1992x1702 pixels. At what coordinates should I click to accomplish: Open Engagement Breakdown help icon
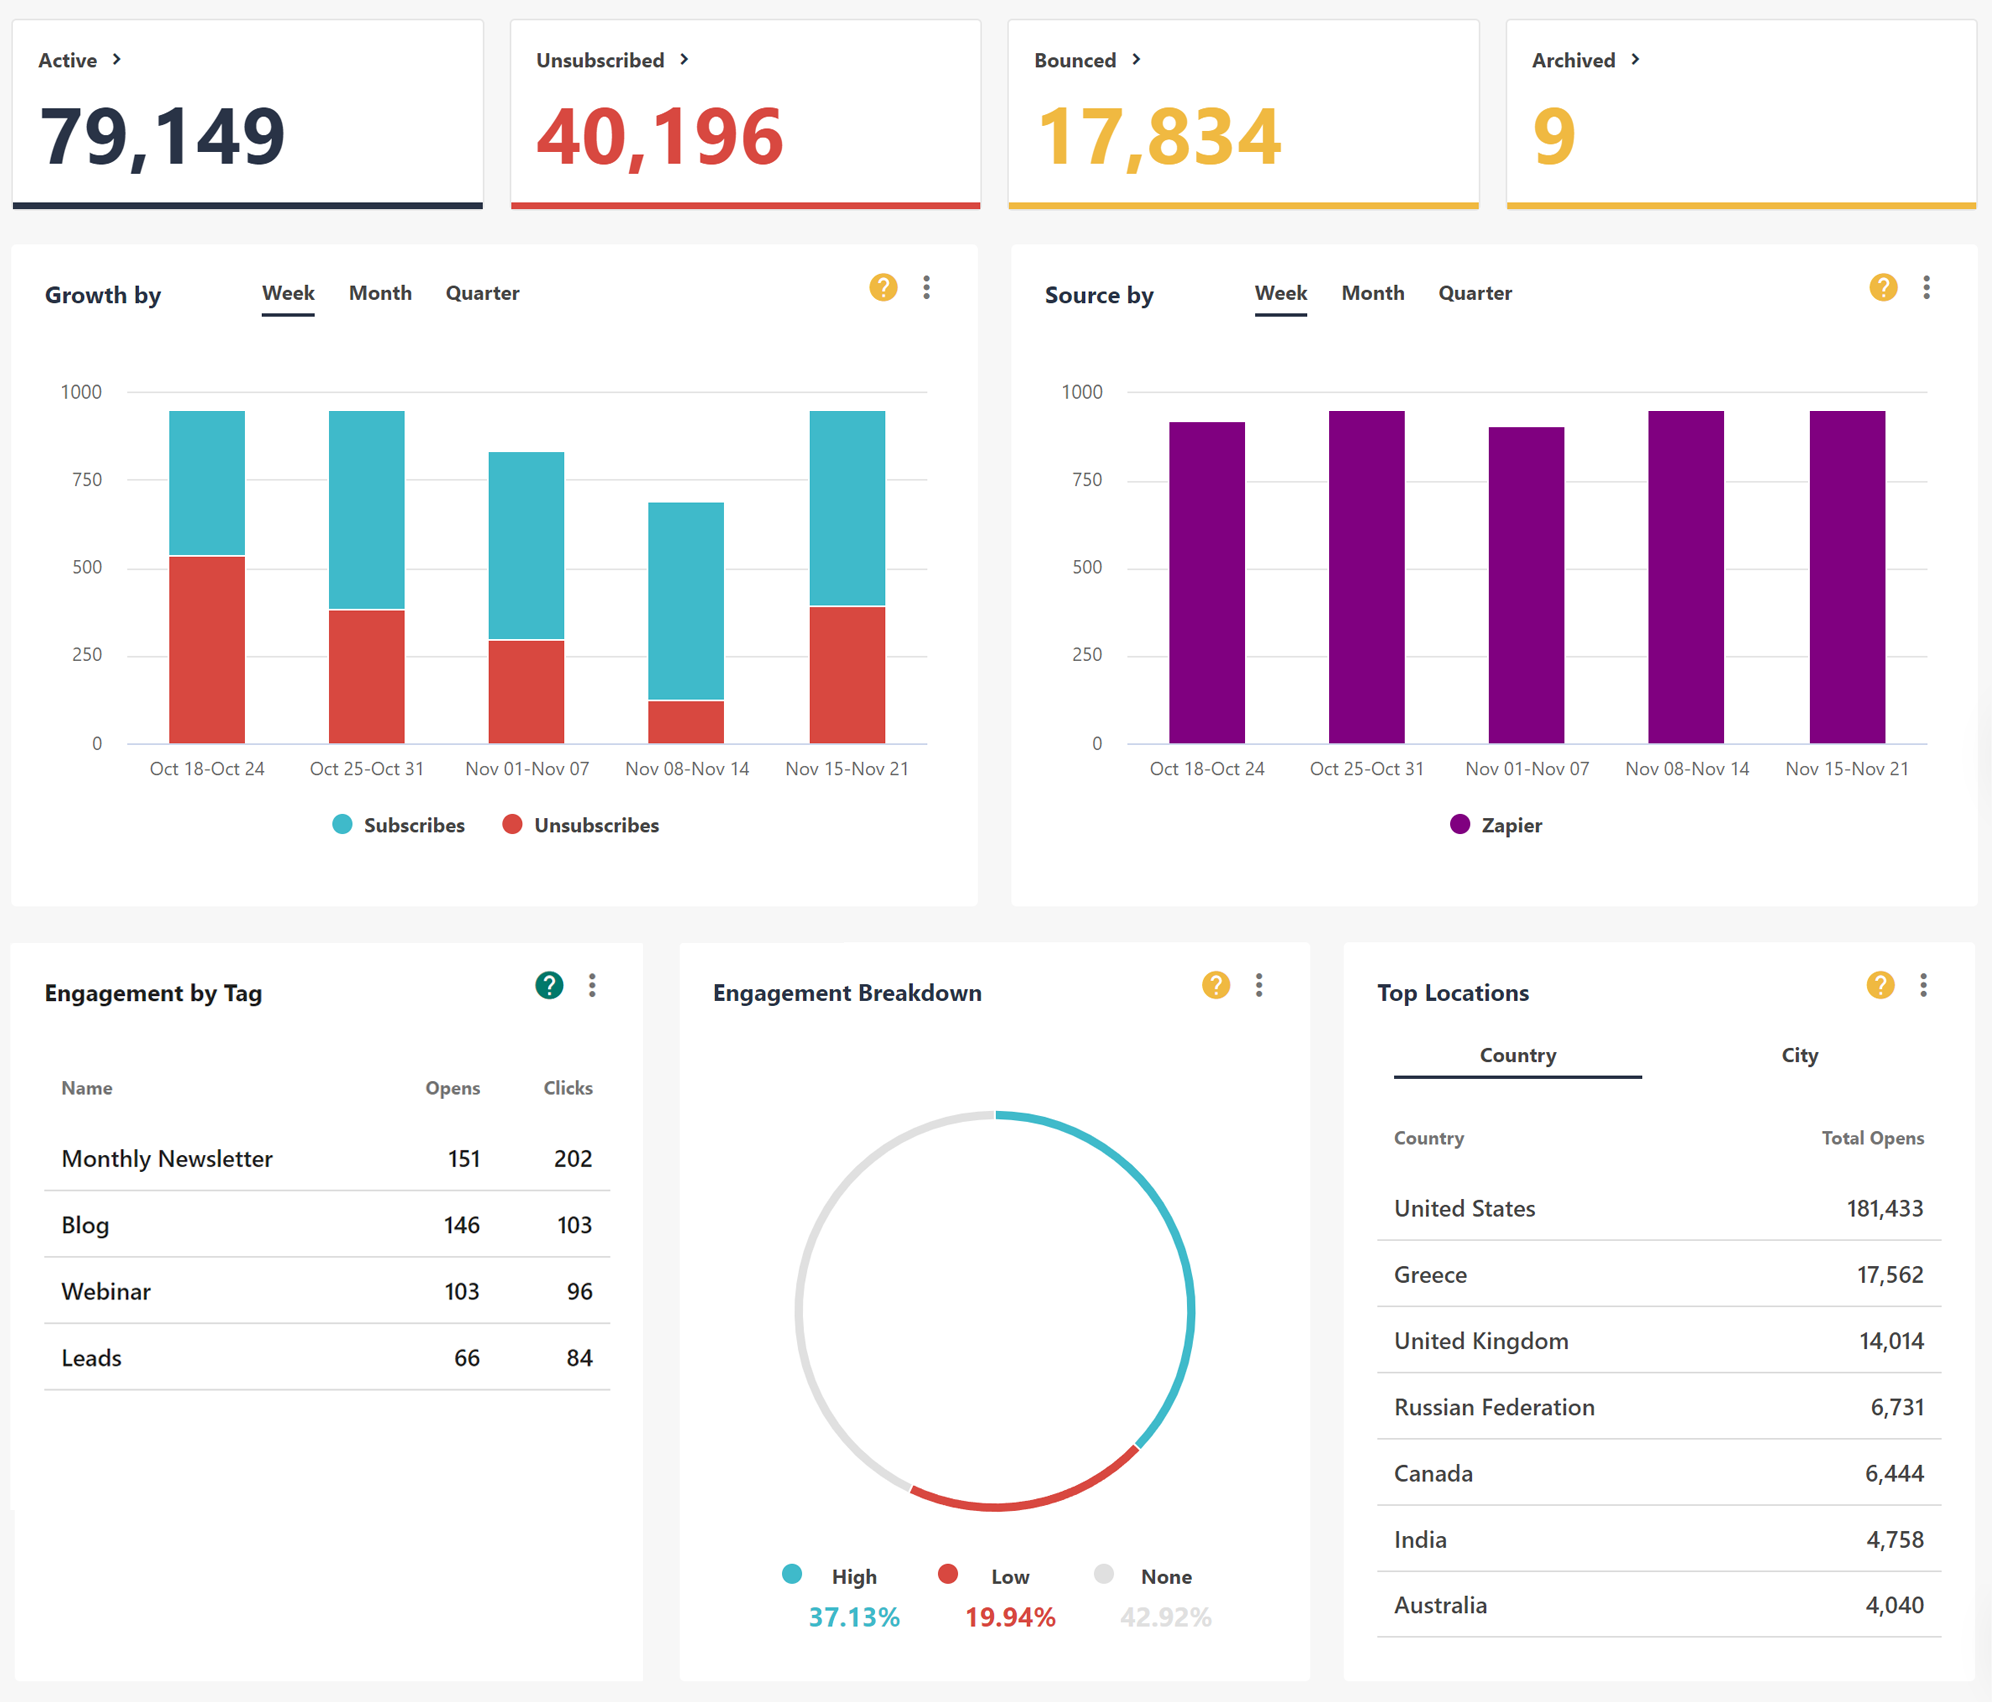[x=1215, y=985]
